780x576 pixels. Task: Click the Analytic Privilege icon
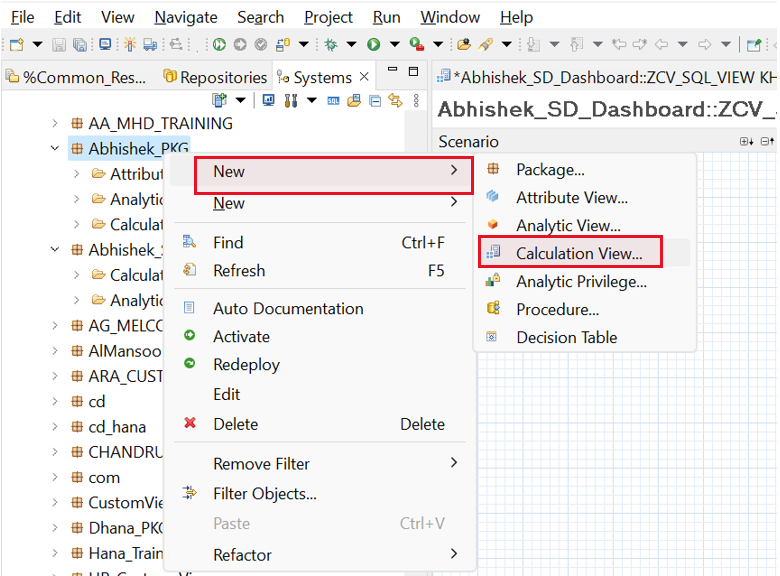pyautogui.click(x=492, y=282)
